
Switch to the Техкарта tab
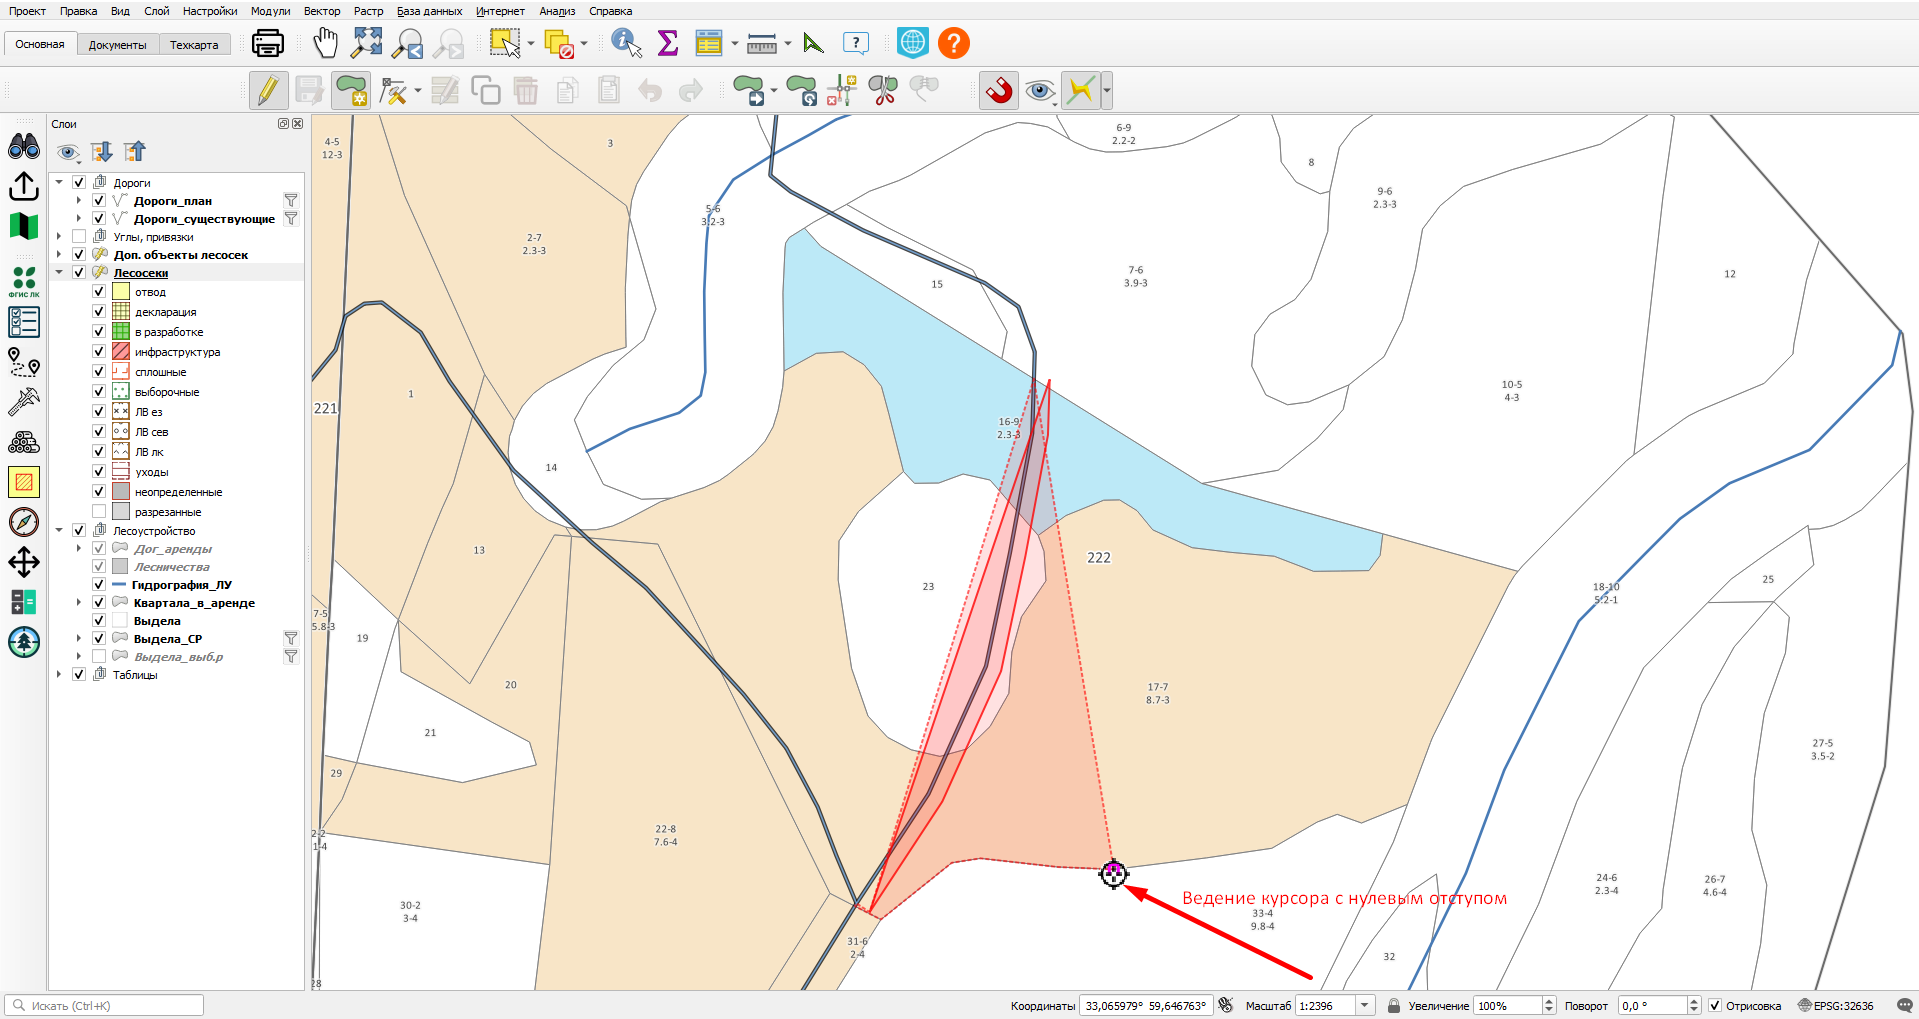[194, 45]
